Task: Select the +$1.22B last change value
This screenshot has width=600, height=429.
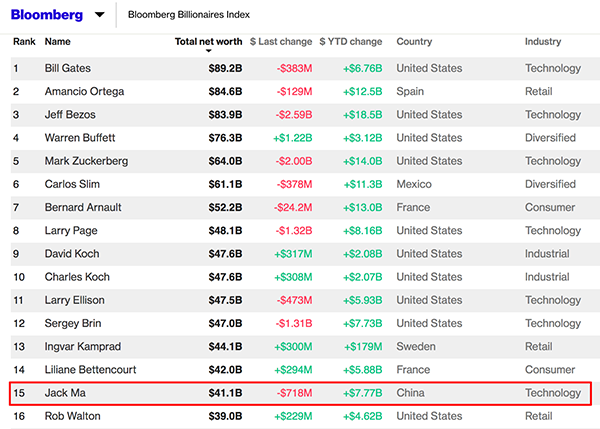Action: click(293, 138)
